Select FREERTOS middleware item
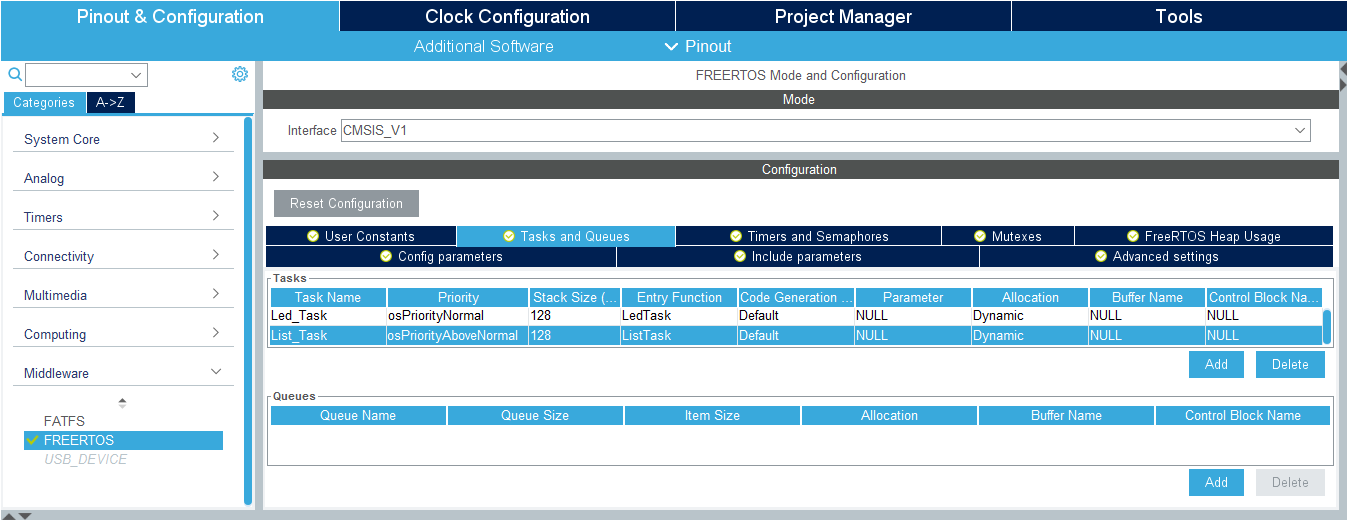This screenshot has width=1349, height=522. point(123,440)
